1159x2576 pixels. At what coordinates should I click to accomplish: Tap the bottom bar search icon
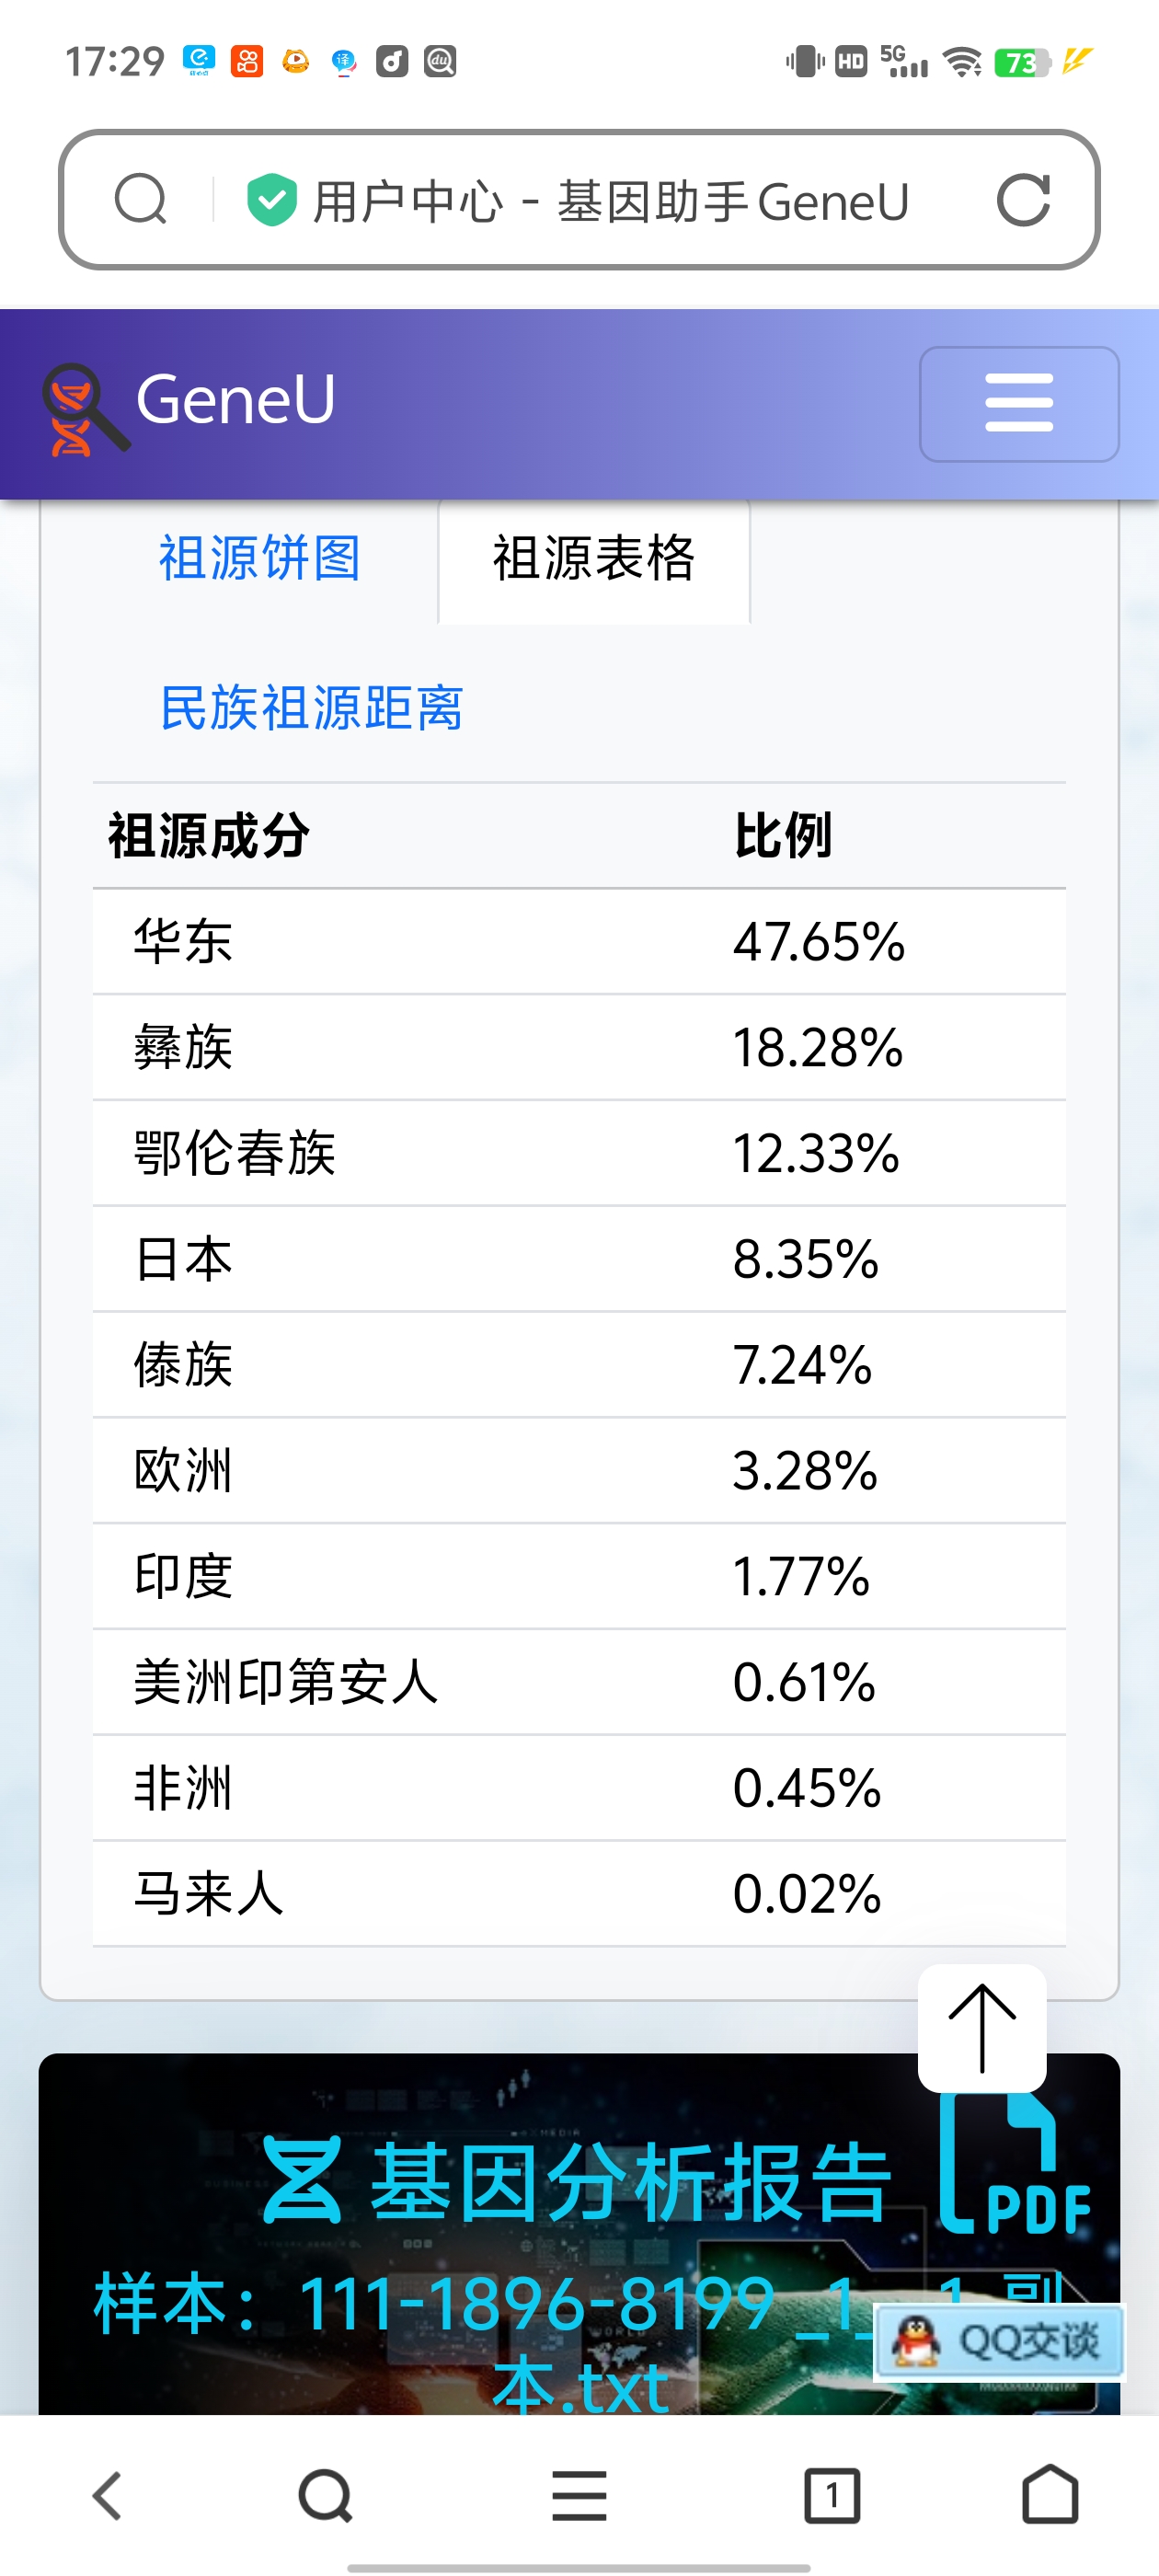point(325,2496)
